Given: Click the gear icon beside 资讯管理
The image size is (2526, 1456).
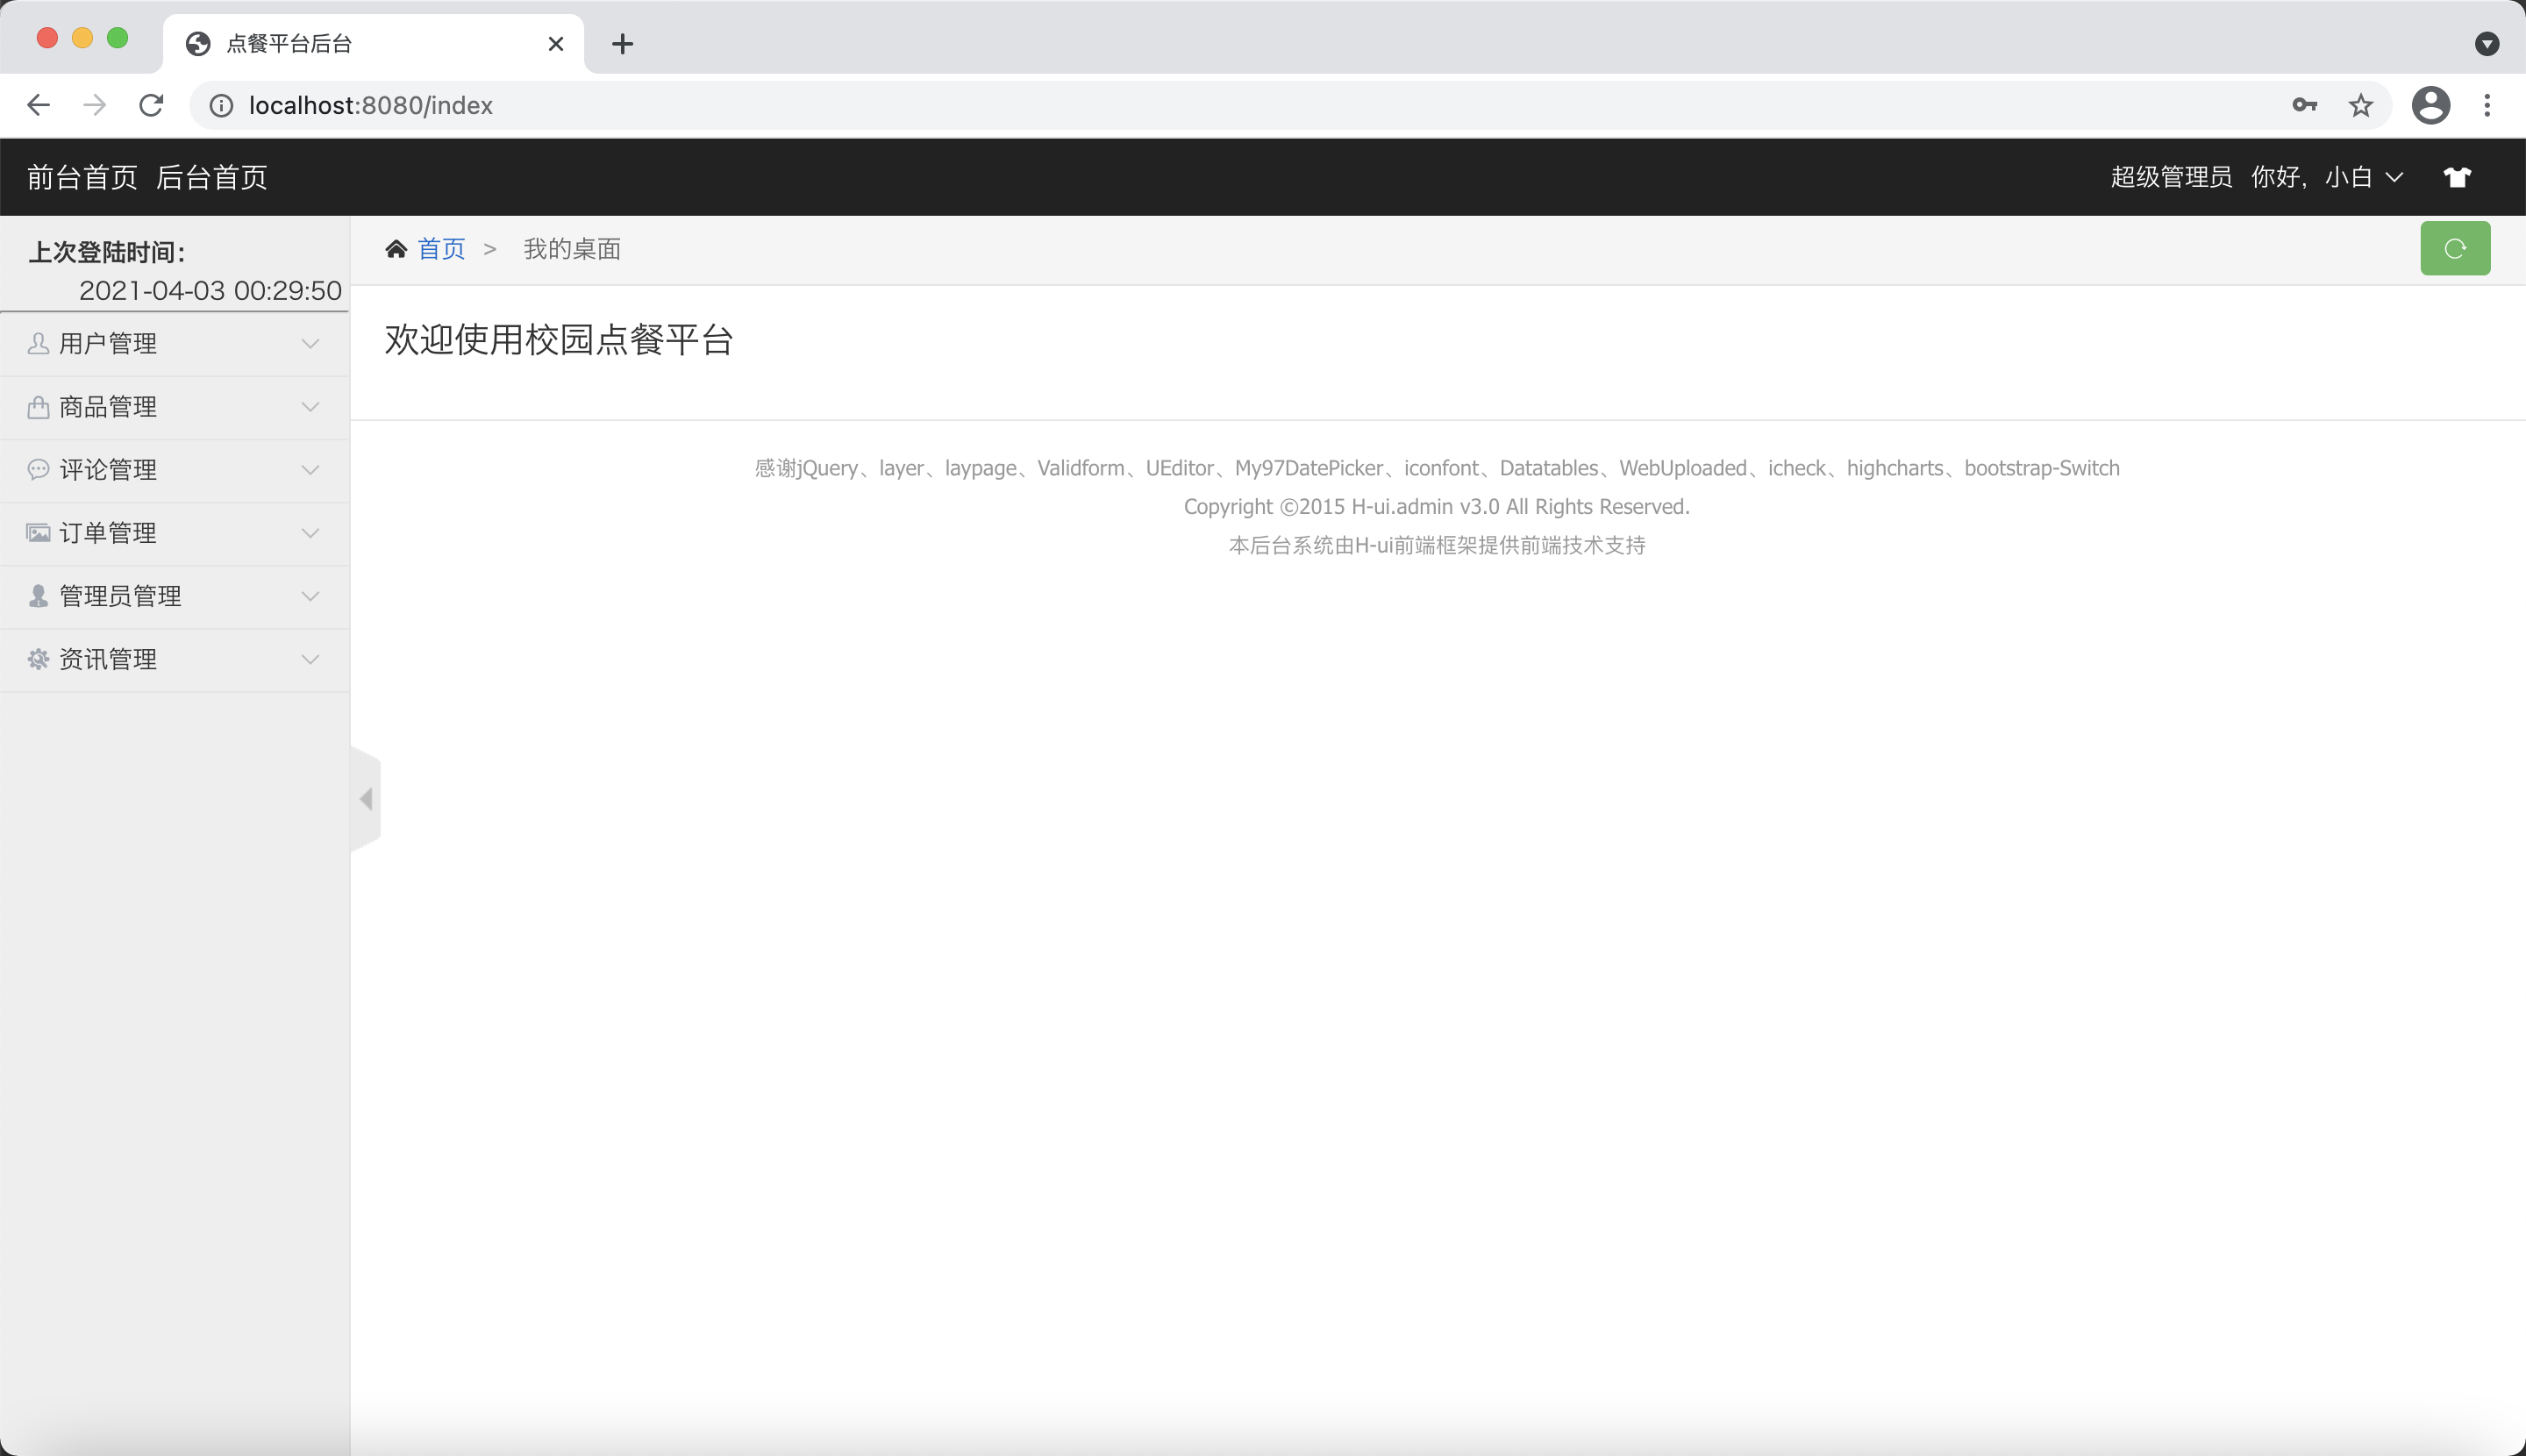Looking at the screenshot, I should pyautogui.click(x=38, y=659).
